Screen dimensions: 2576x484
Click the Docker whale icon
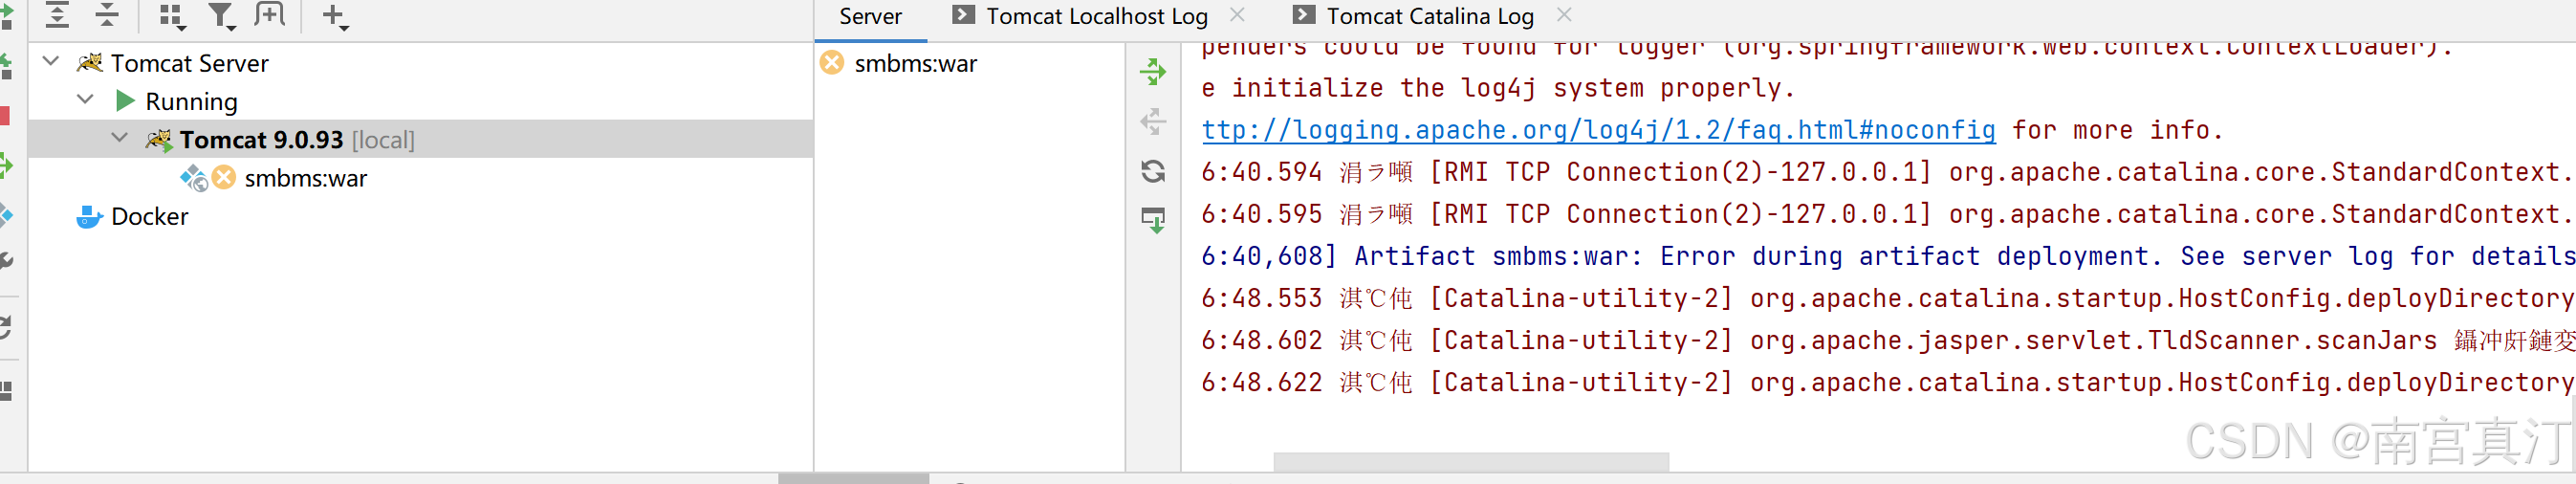(x=89, y=216)
